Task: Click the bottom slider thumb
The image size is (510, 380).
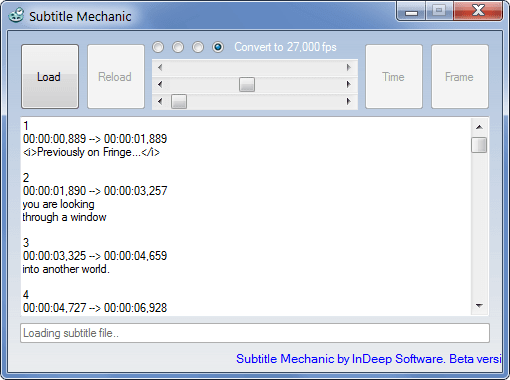Action: point(179,101)
